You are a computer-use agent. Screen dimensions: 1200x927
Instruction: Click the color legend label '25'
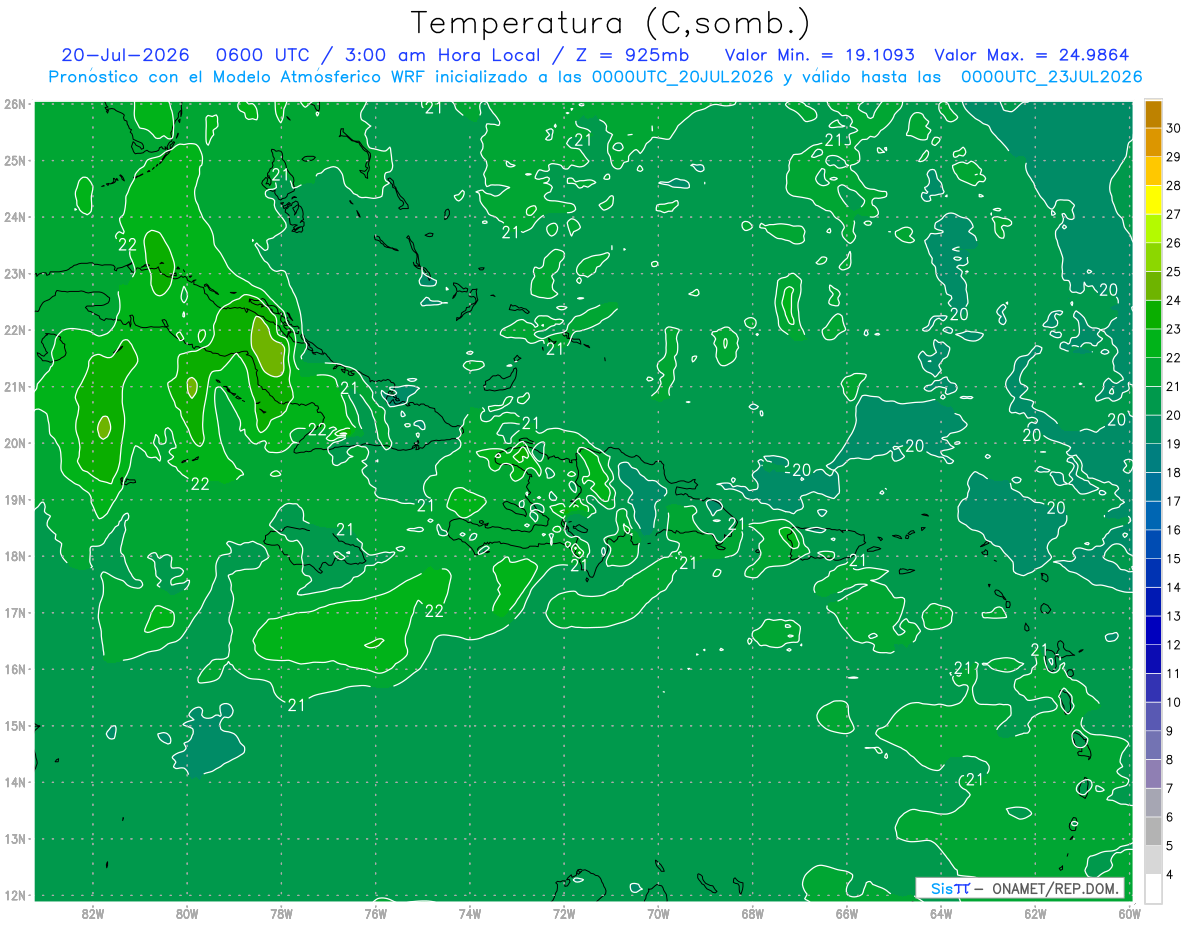pyautogui.click(x=1174, y=271)
